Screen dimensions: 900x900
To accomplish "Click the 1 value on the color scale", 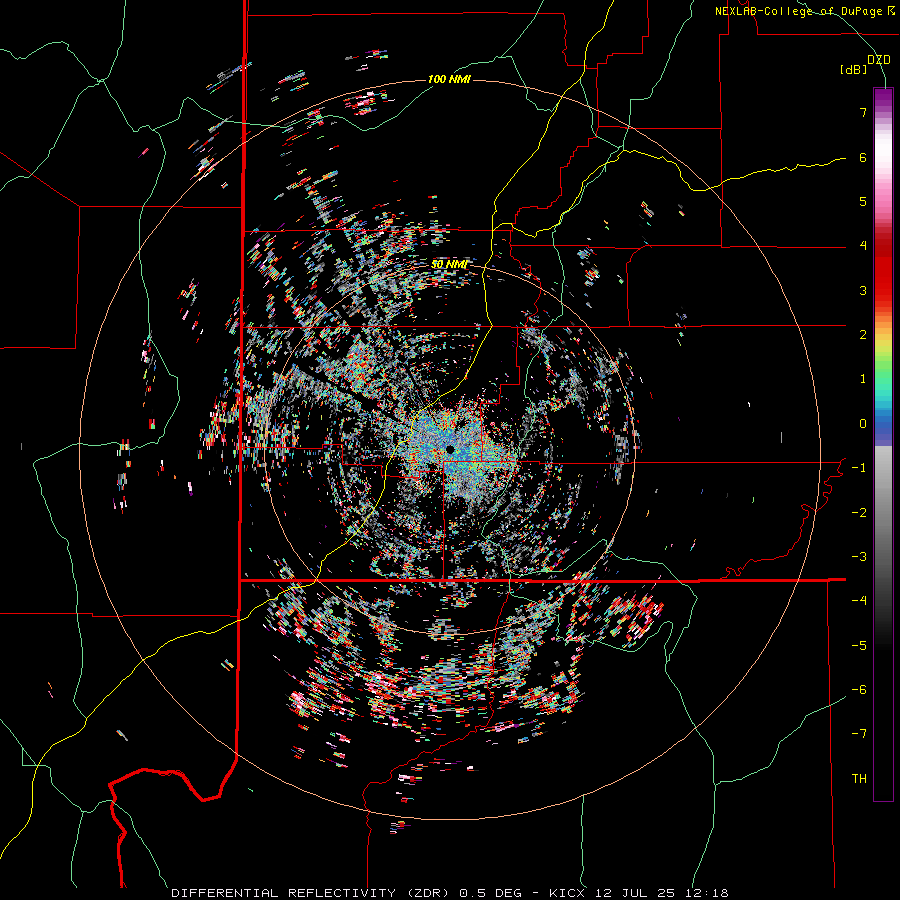I will coord(863,379).
